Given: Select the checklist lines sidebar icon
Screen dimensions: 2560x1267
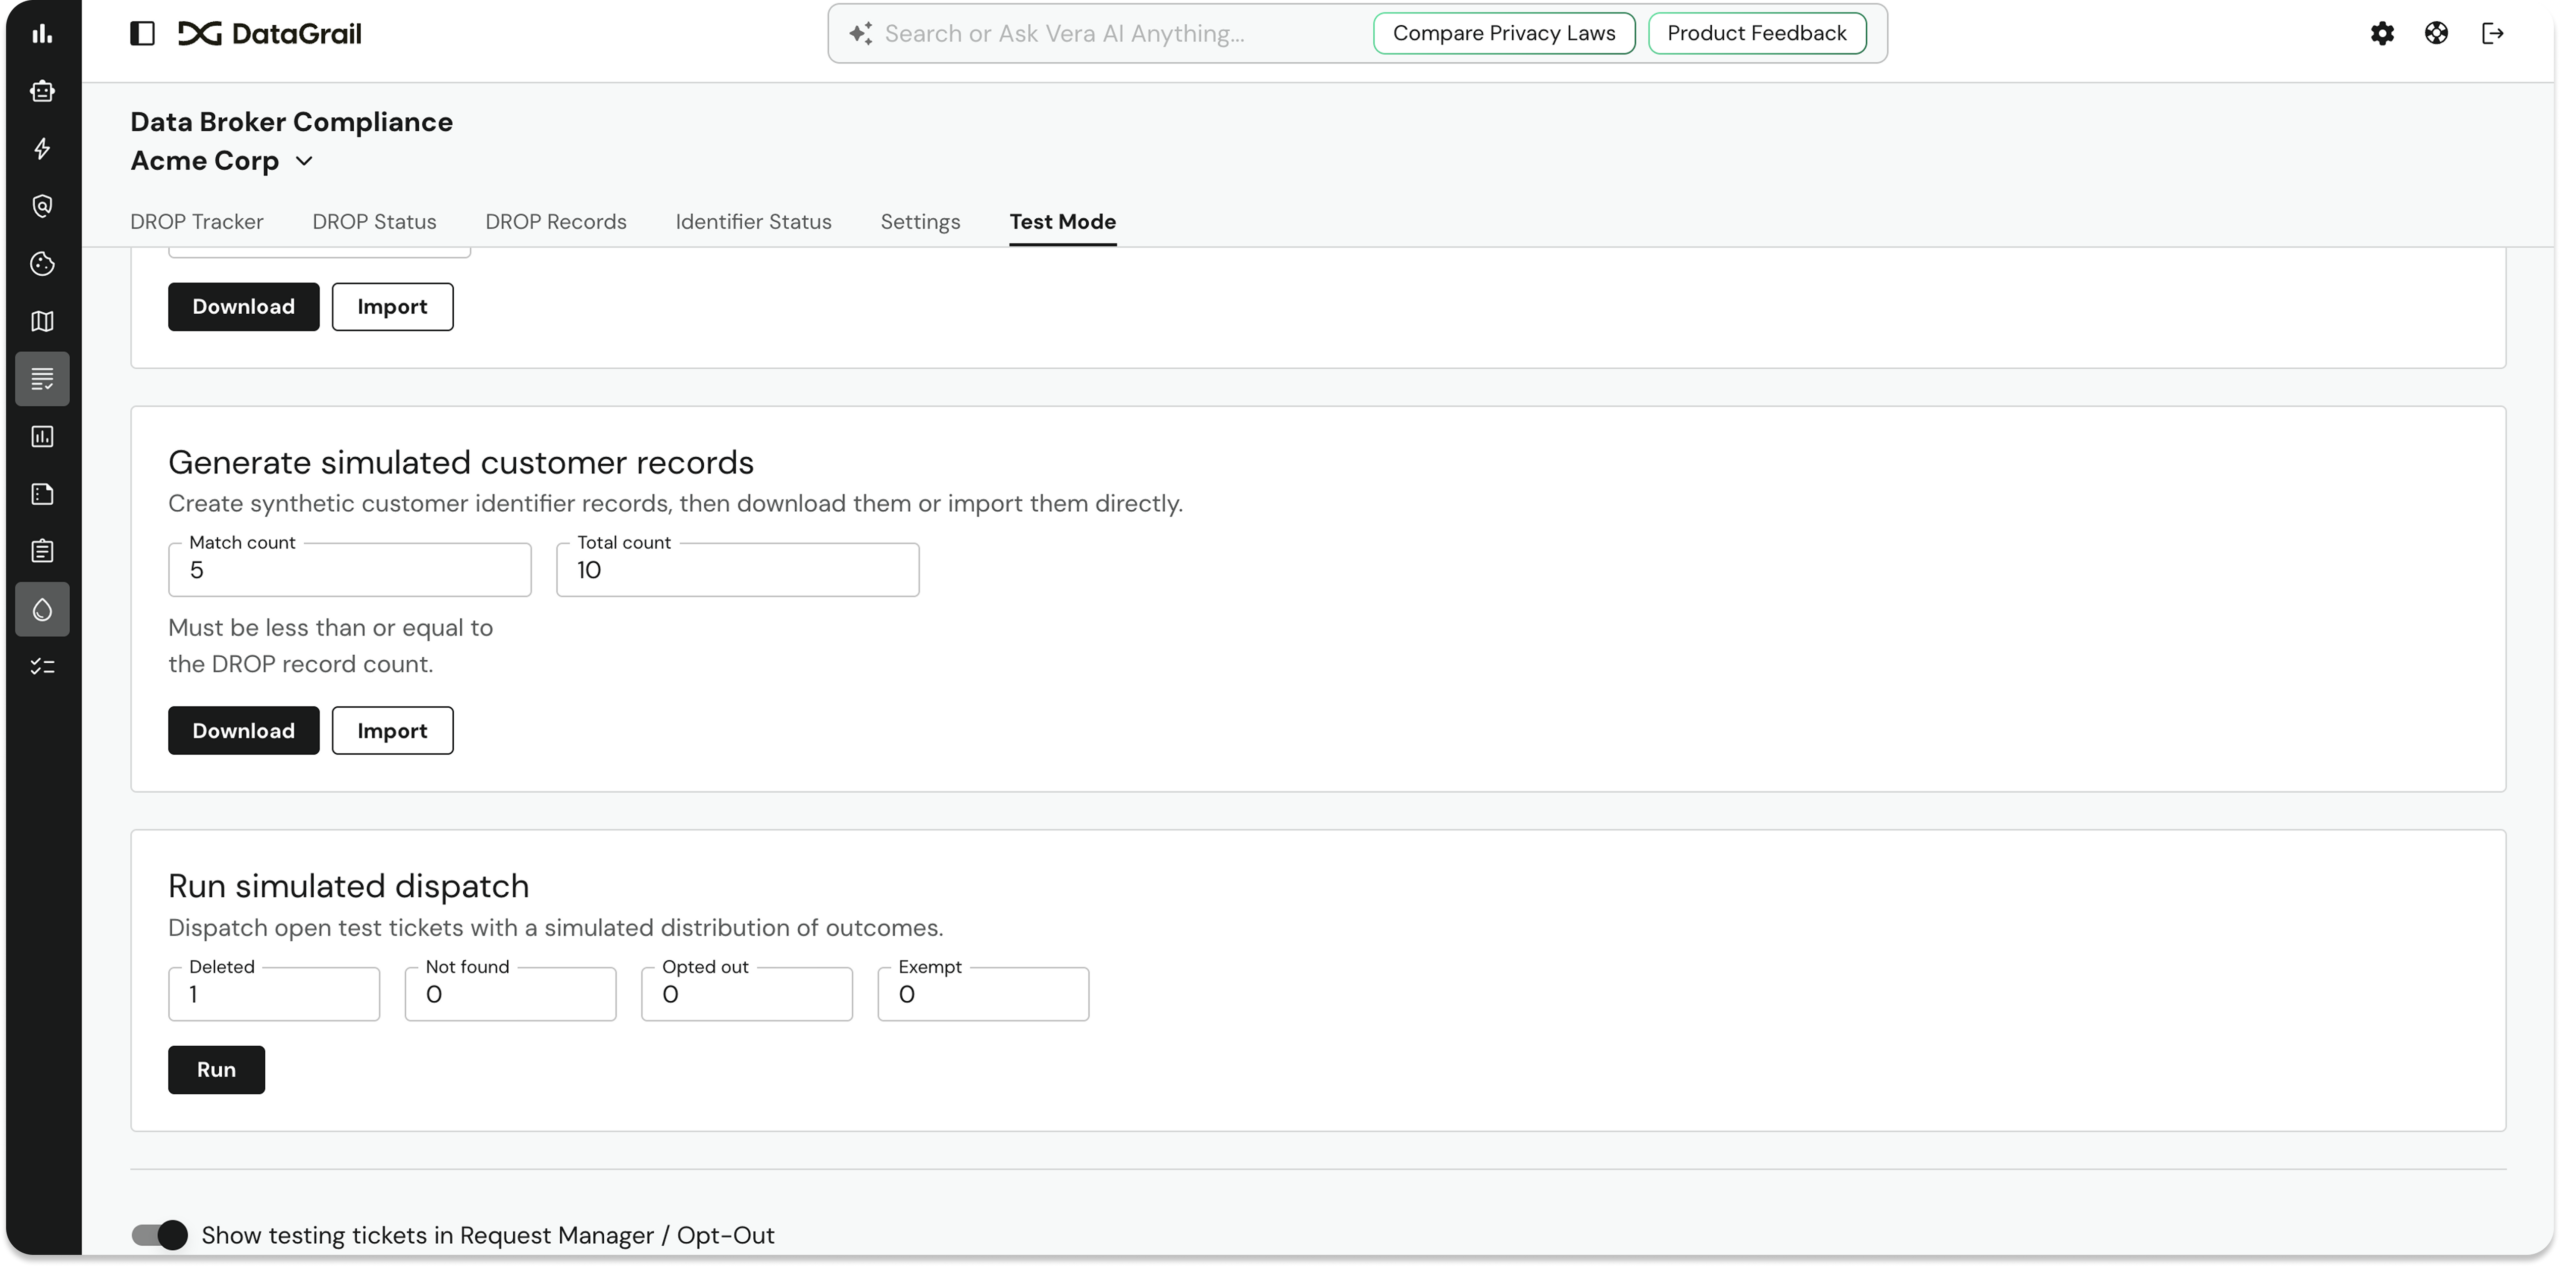Looking at the screenshot, I should coord(42,379).
